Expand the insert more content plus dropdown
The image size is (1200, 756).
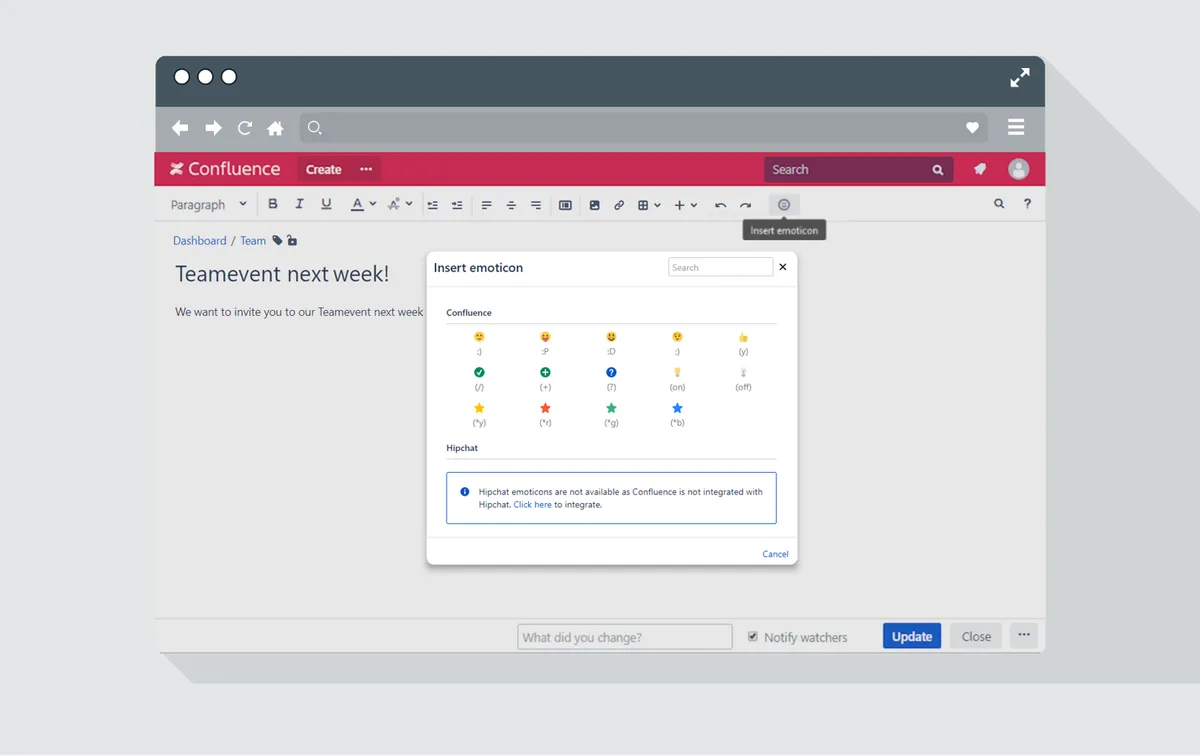pos(686,205)
